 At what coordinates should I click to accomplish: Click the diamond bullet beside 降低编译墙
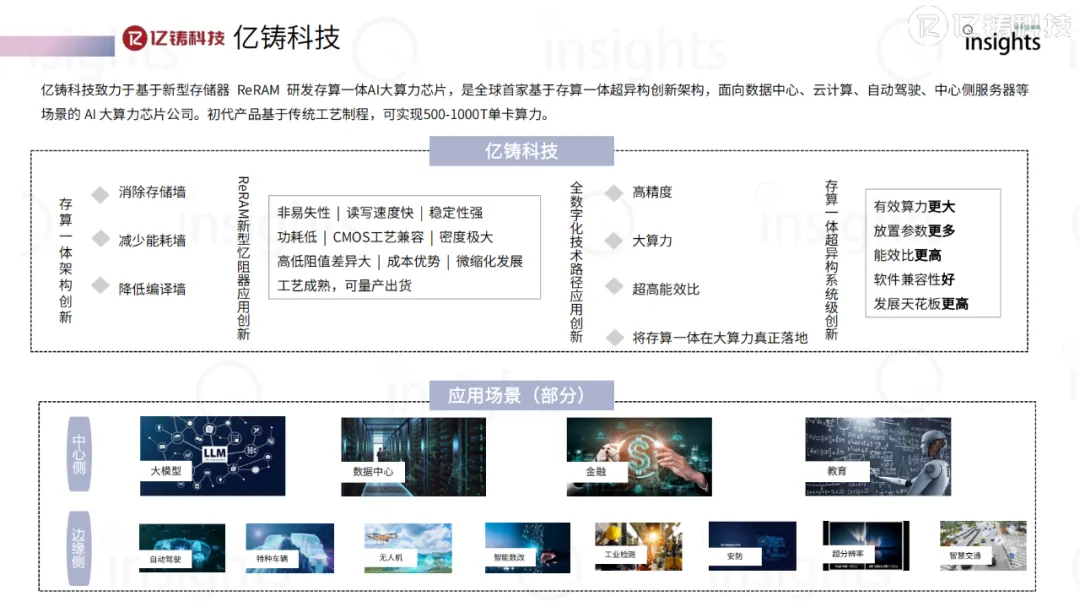point(101,285)
